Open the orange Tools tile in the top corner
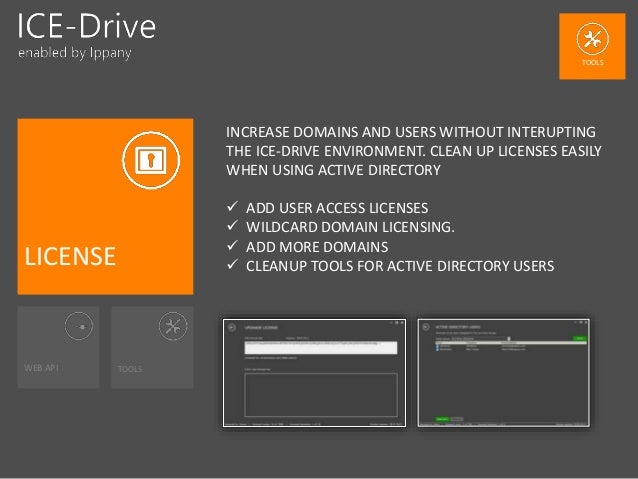 click(592, 46)
